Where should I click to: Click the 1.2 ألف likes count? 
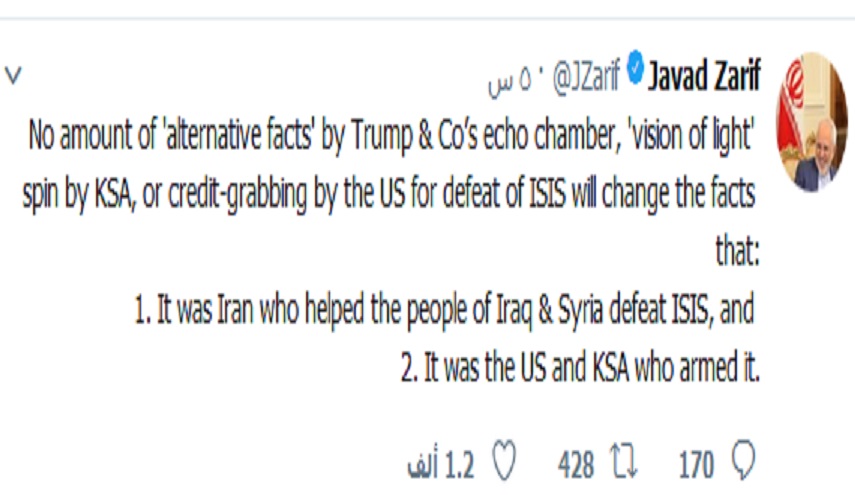444,464
